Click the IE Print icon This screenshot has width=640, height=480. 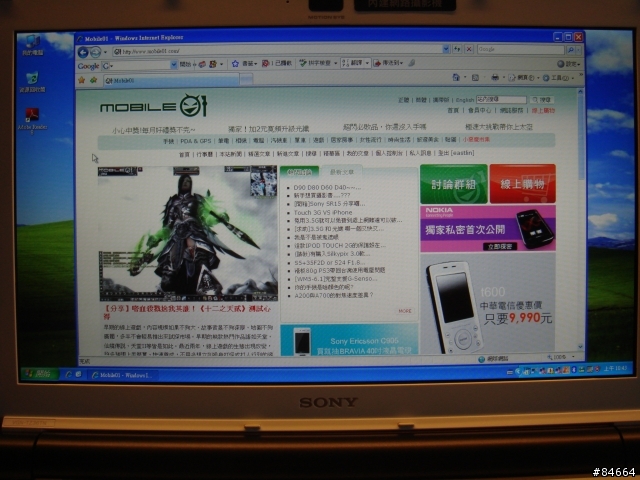495,77
